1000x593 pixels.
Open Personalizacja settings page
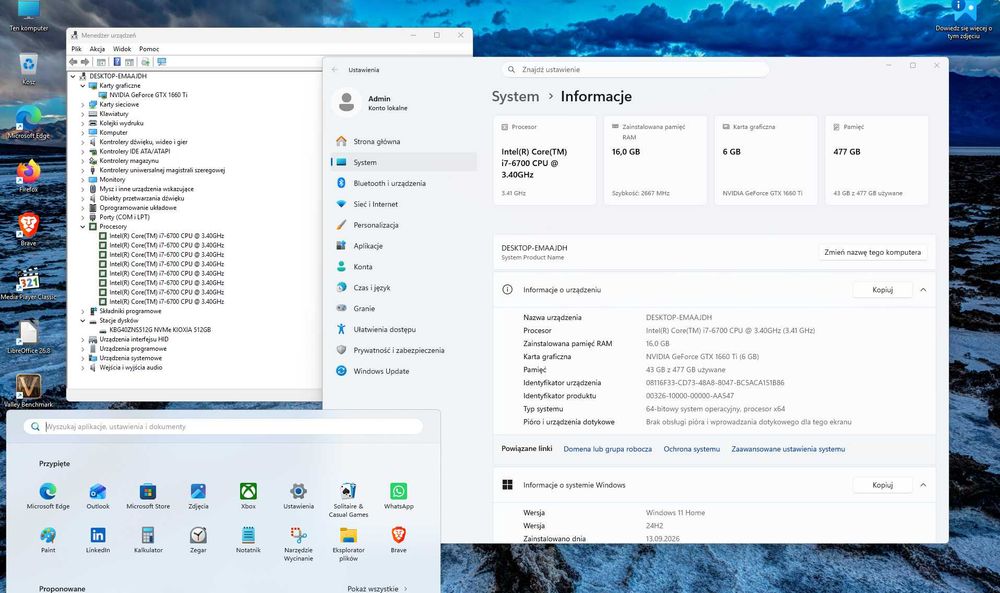404,225
